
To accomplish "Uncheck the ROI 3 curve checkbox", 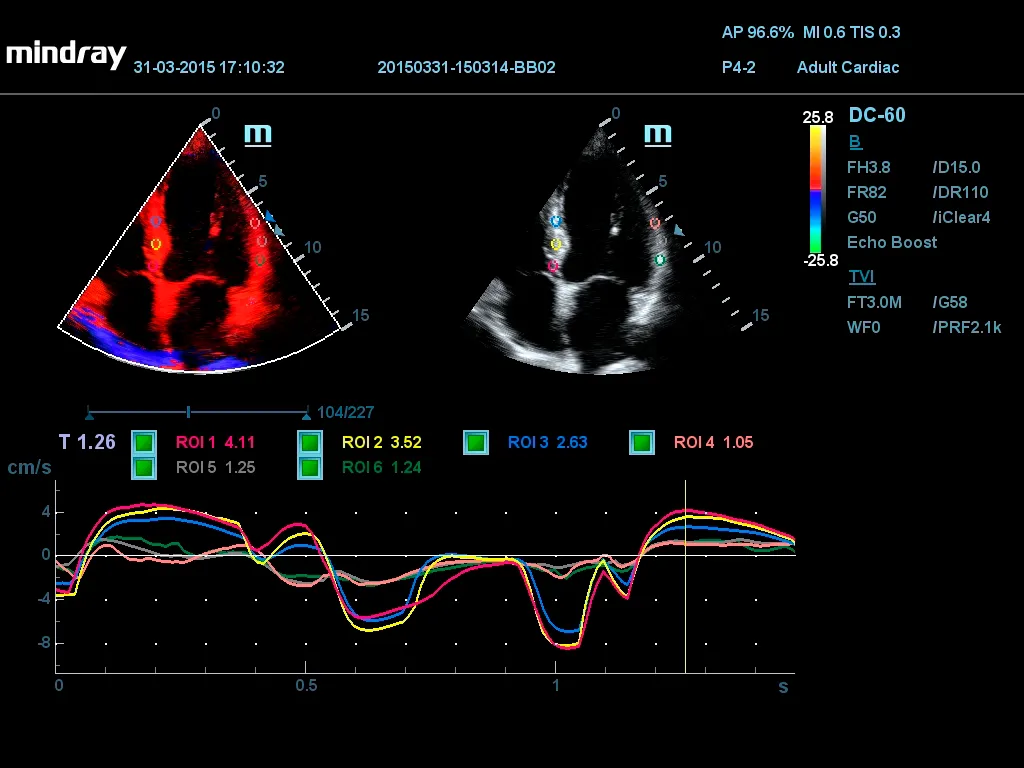I will (x=476, y=442).
